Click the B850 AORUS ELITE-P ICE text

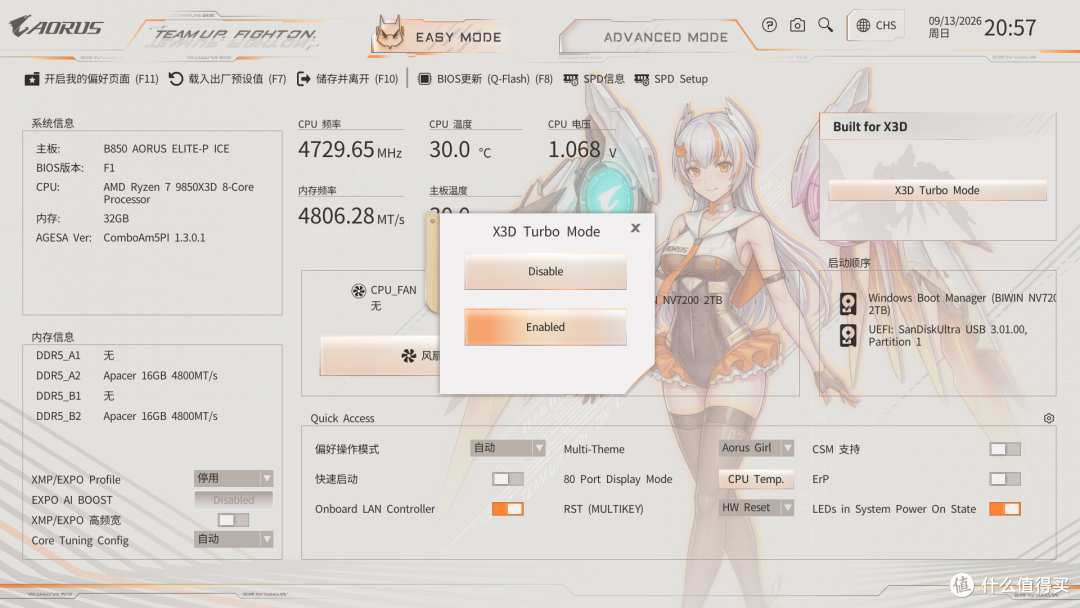166,149
